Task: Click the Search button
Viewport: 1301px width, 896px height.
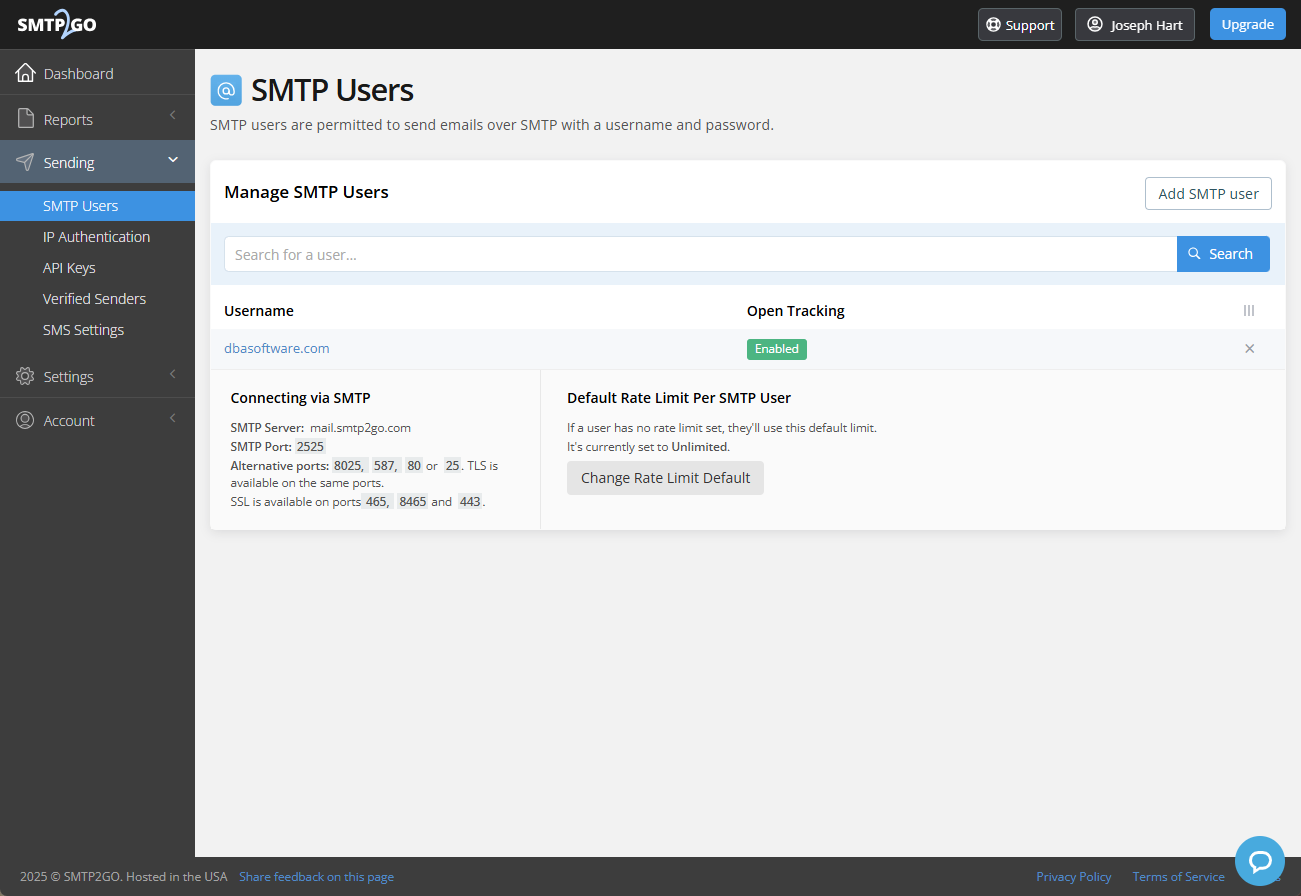Action: point(1223,254)
